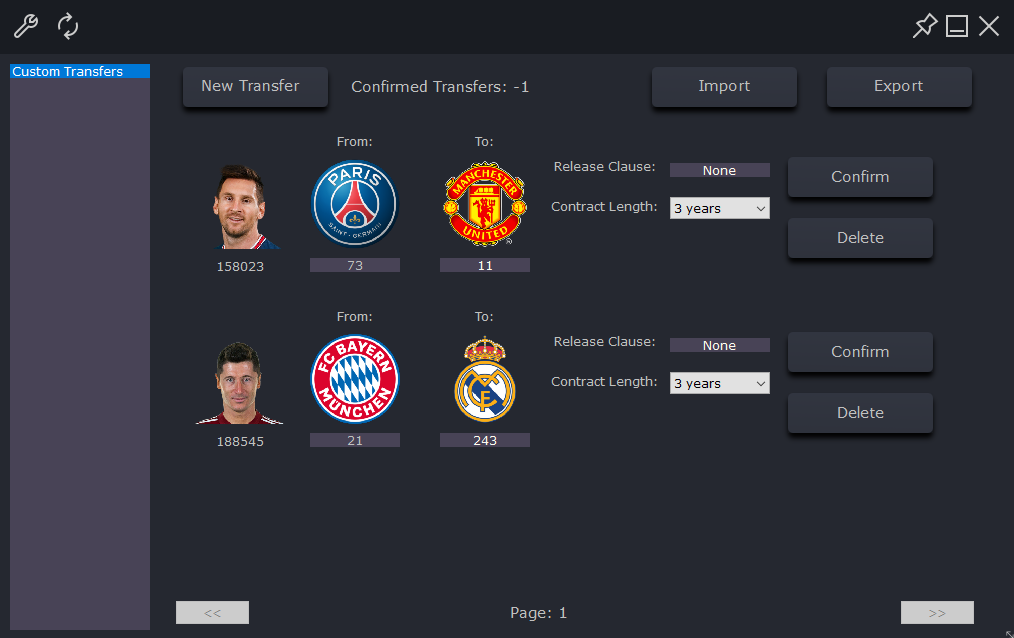
Task: Pin the window with the pushpin icon
Action: tap(925, 26)
